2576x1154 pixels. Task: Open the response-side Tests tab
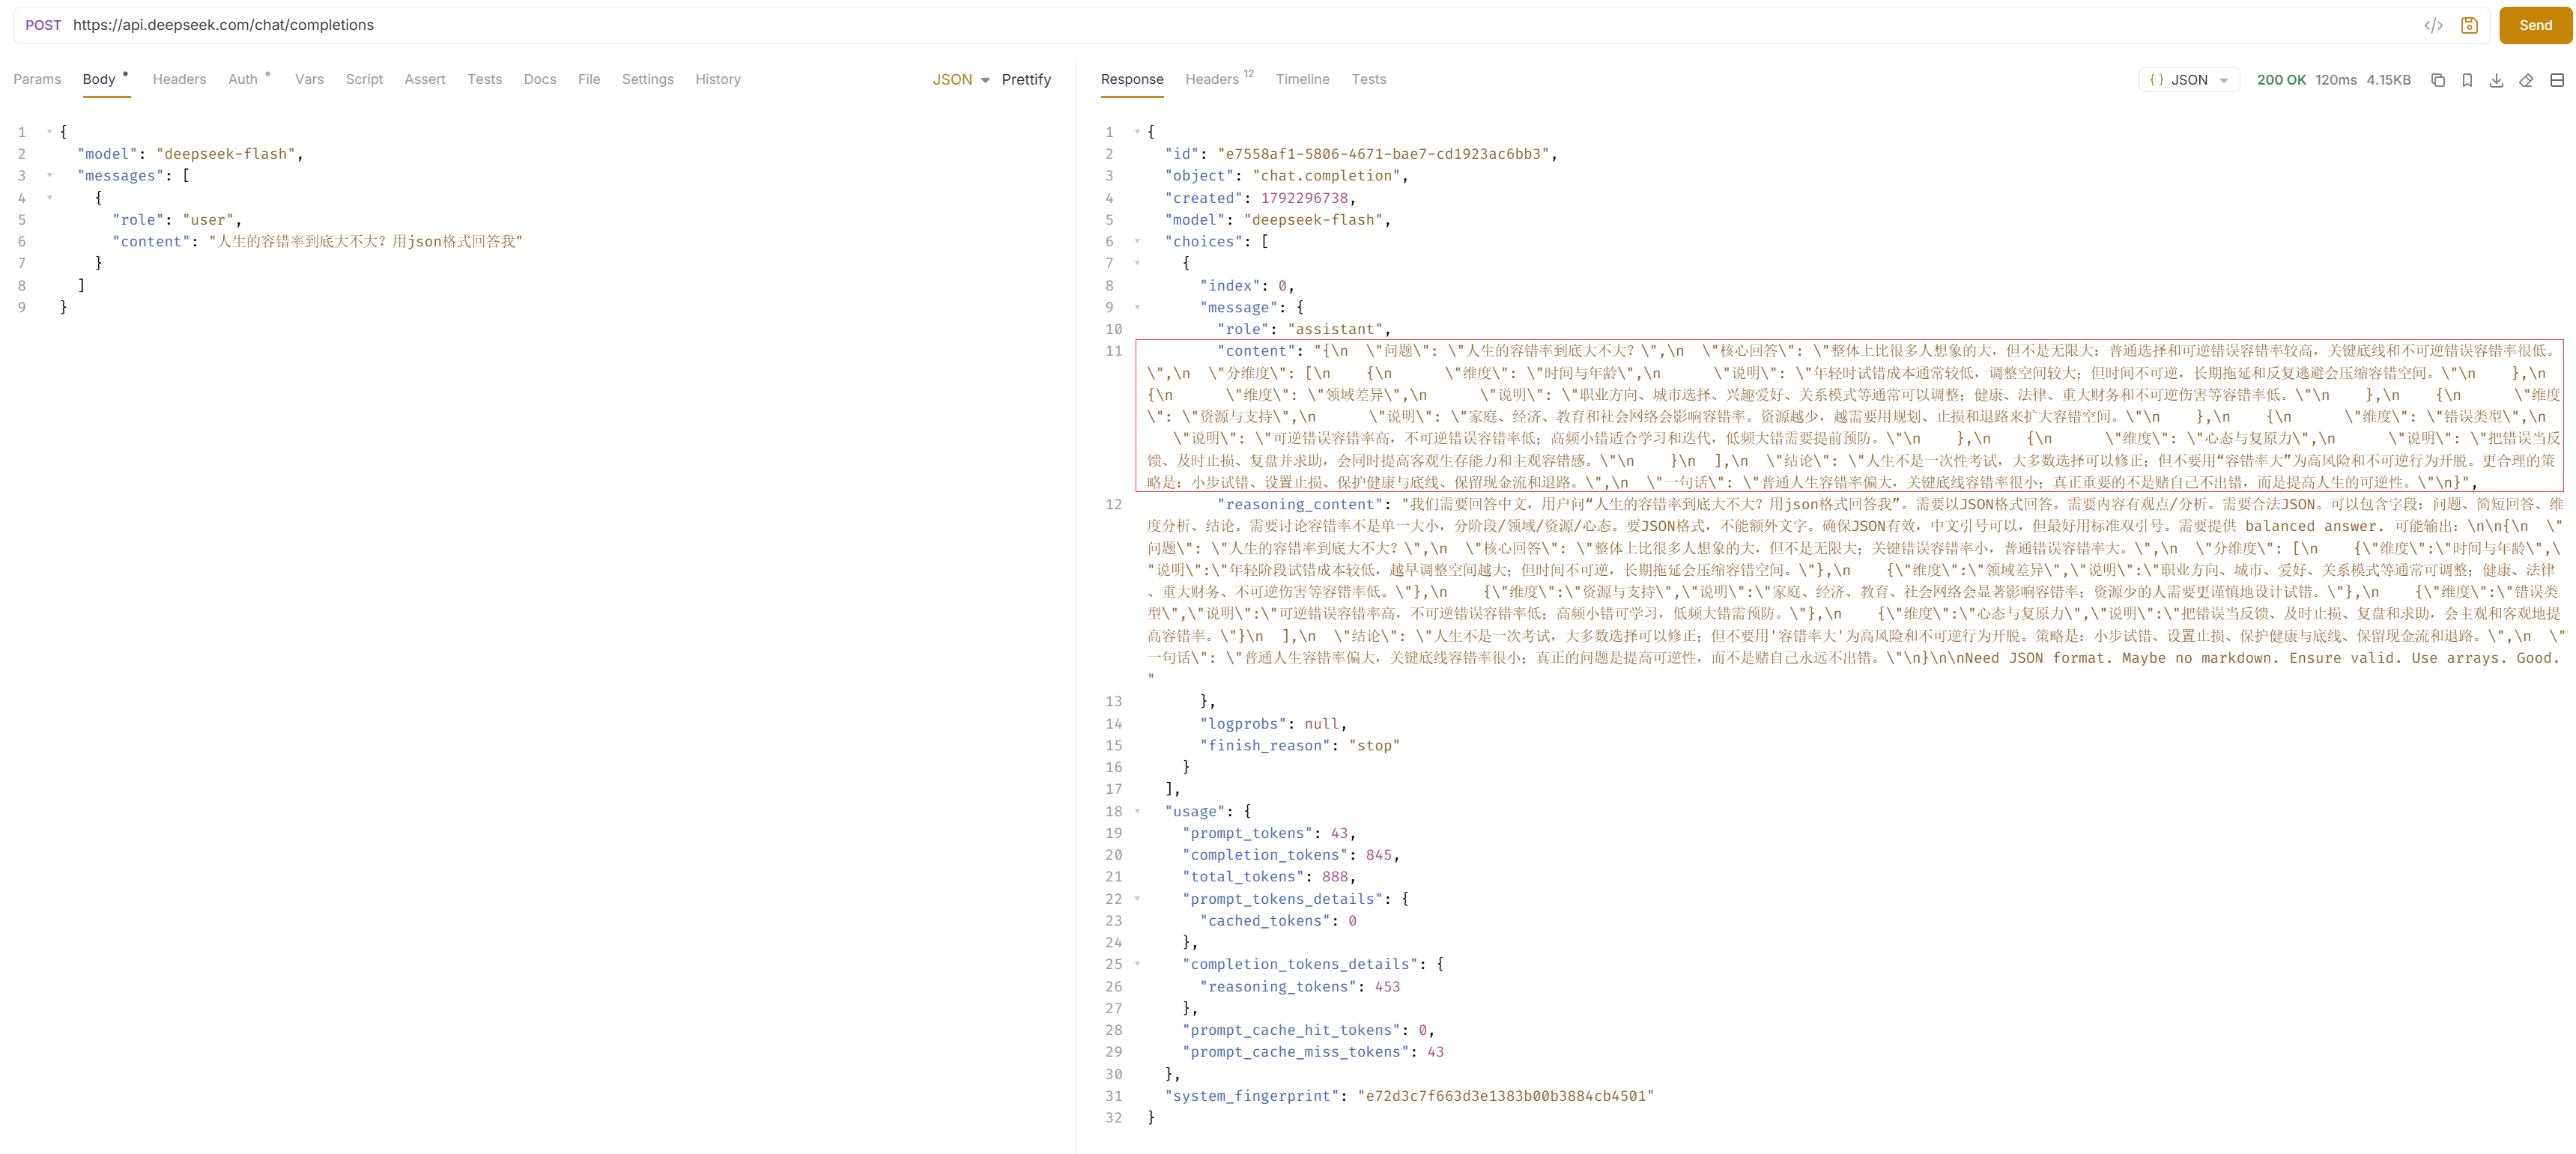pos(1368,80)
